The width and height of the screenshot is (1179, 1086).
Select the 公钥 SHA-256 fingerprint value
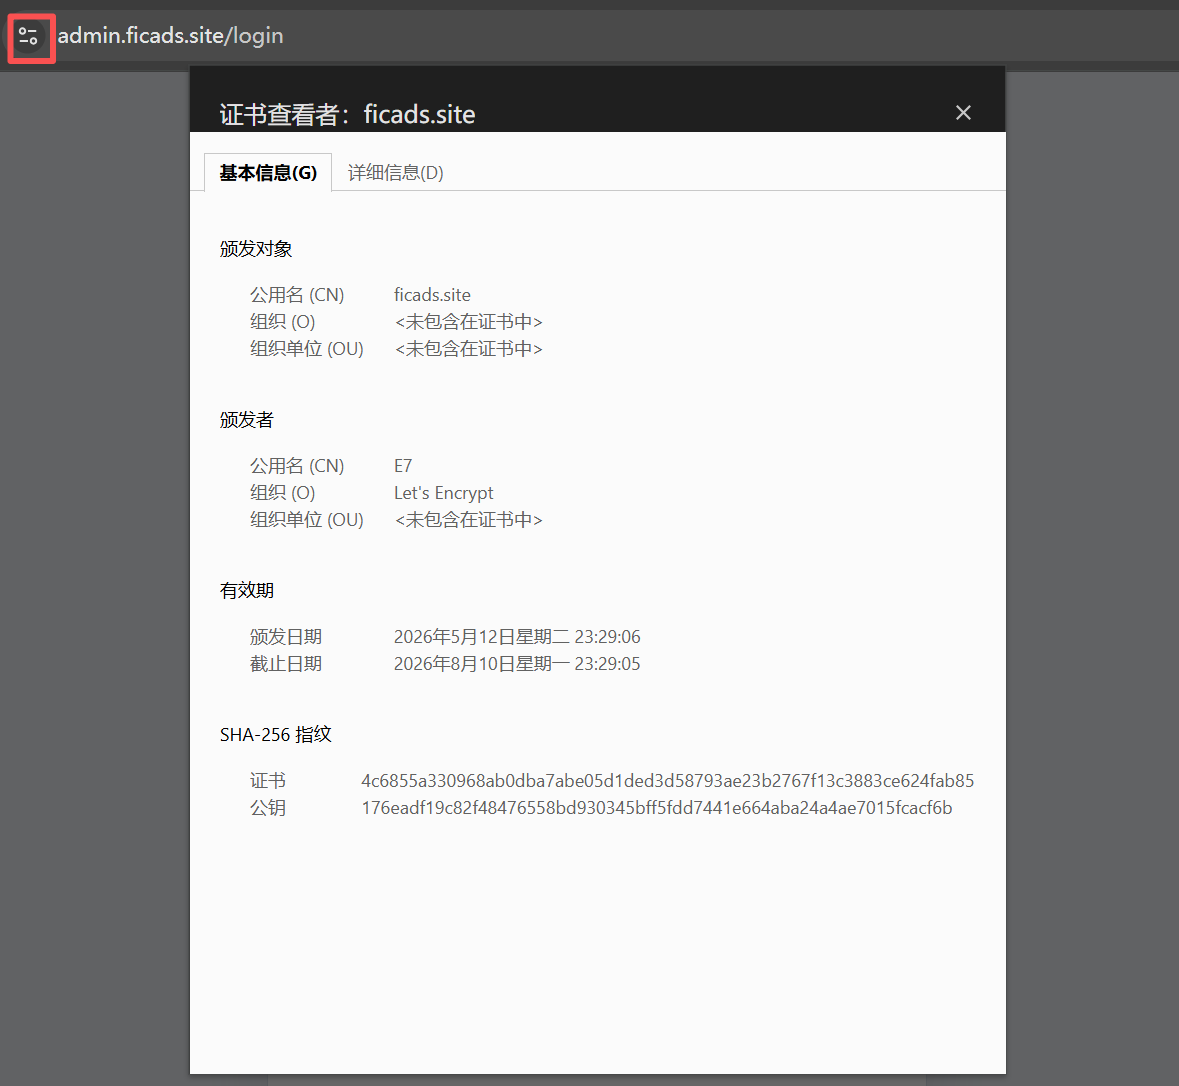657,808
